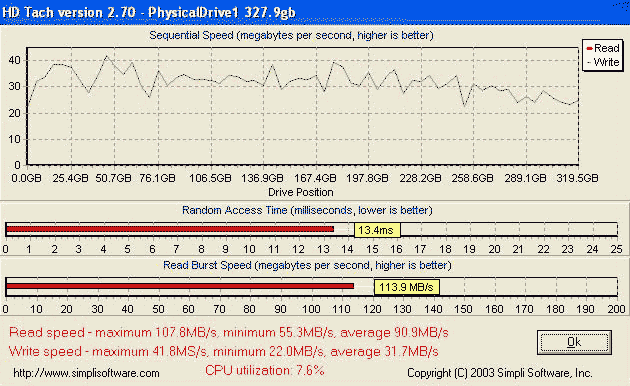The image size is (630, 386).
Task: Click the 13.4ms access time label
Action: coord(377,230)
